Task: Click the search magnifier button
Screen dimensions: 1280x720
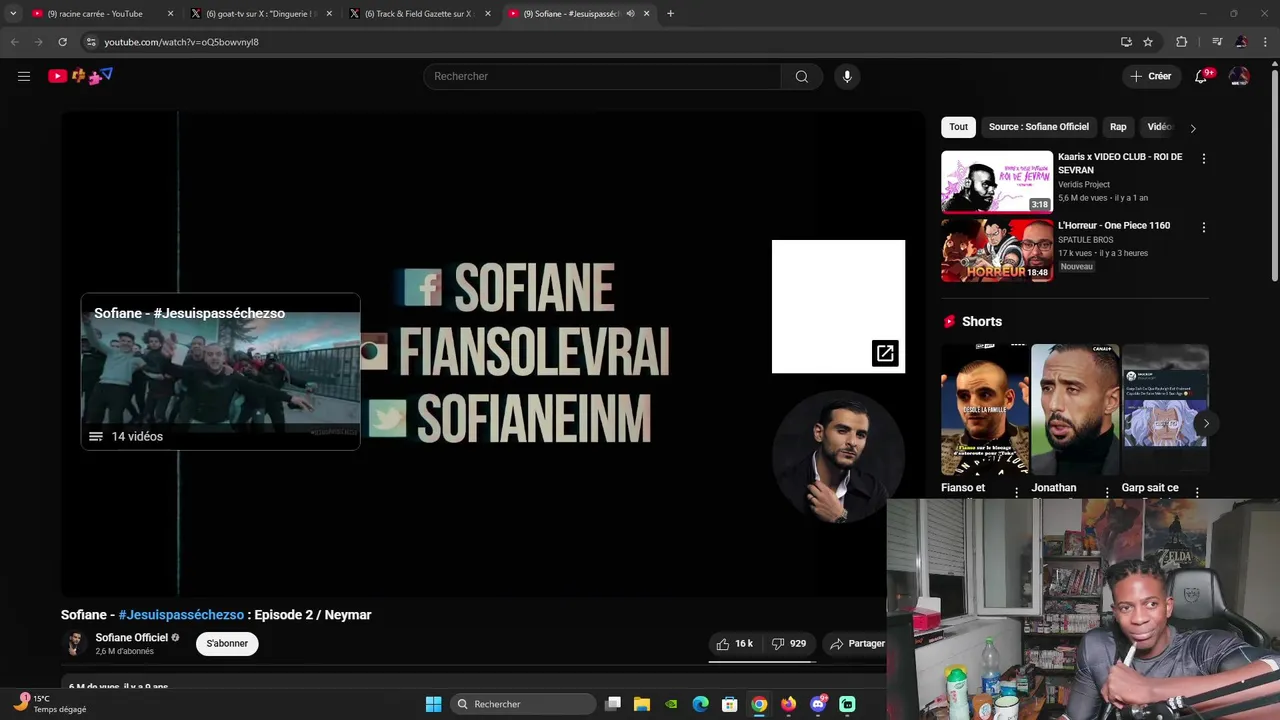Action: 802,76
